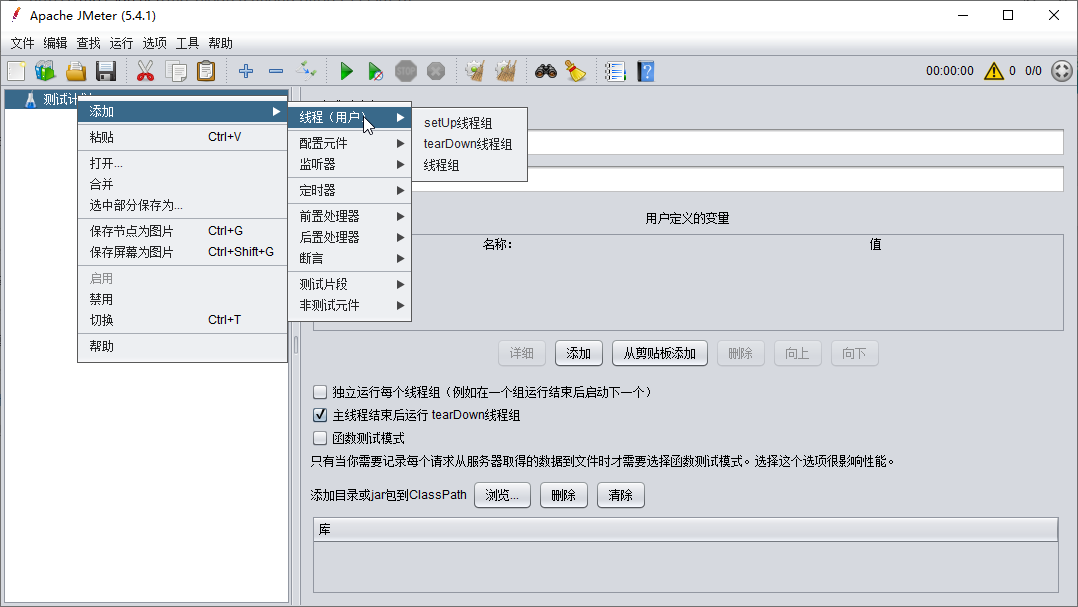The width and height of the screenshot is (1078, 607).
Task: Select 选中部分保存为... menu entry
Action: coord(183,205)
